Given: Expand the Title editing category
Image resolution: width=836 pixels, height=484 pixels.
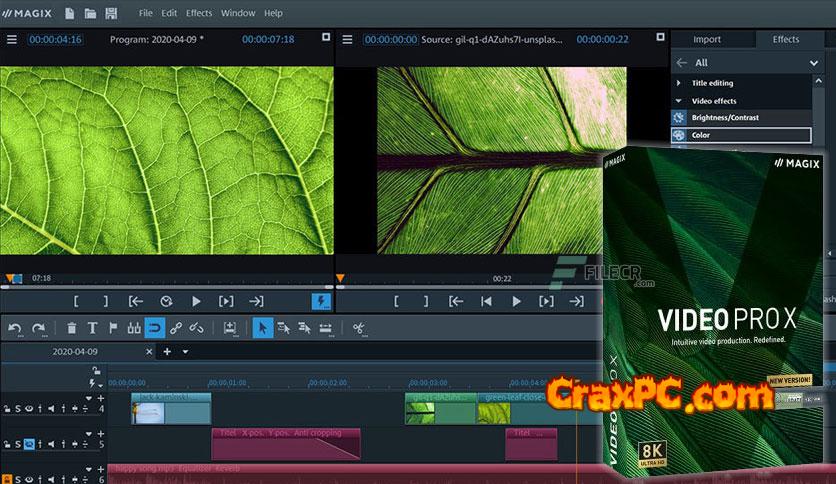Looking at the screenshot, I should coord(714,83).
